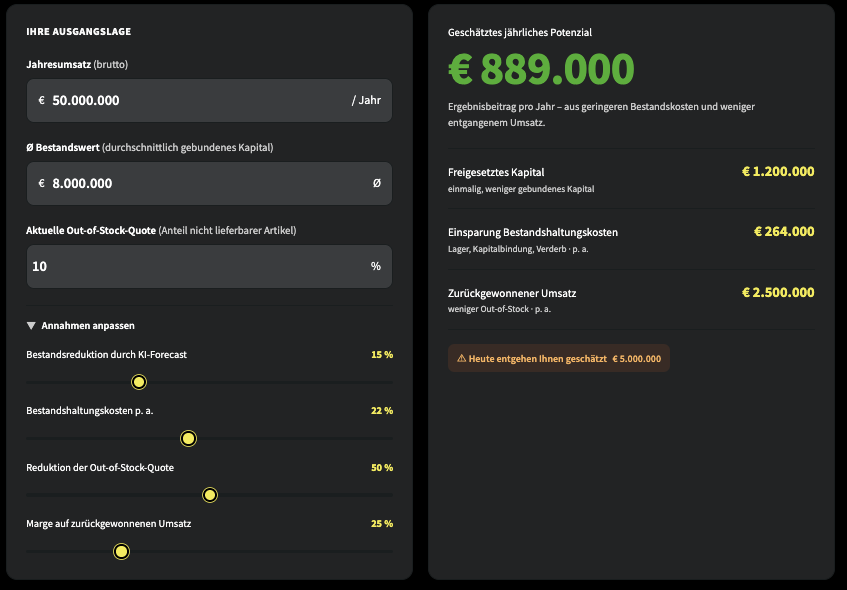Click 'Lager, Kapitalbindung, Verderb · p. a.' subtext
This screenshot has width=847, height=590.
(518, 249)
